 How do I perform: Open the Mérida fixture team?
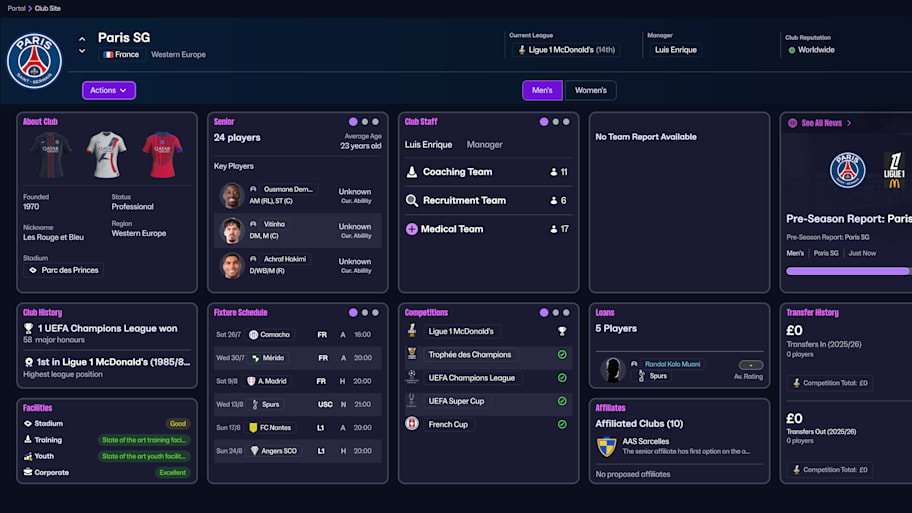(268, 358)
